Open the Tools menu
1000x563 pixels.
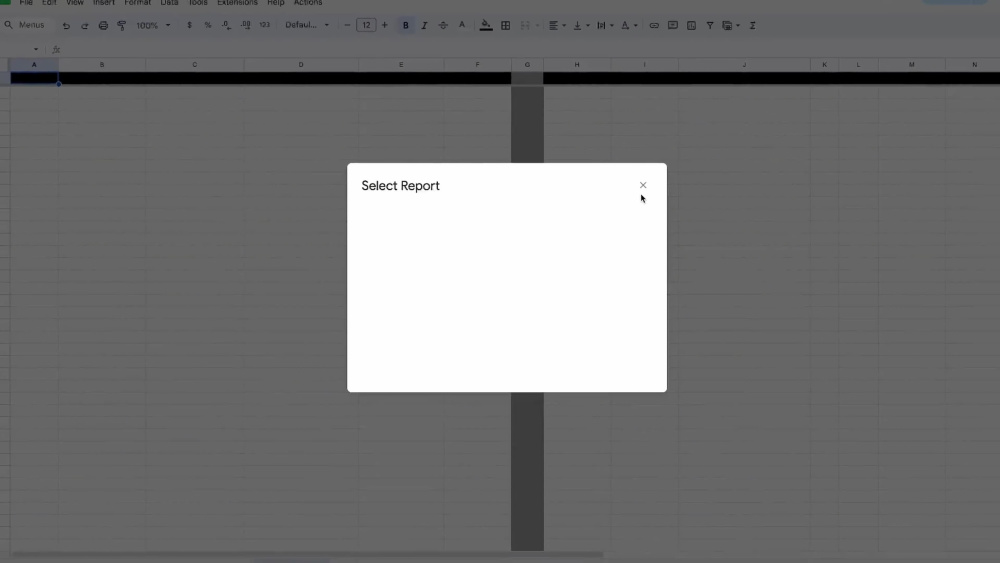tap(198, 3)
